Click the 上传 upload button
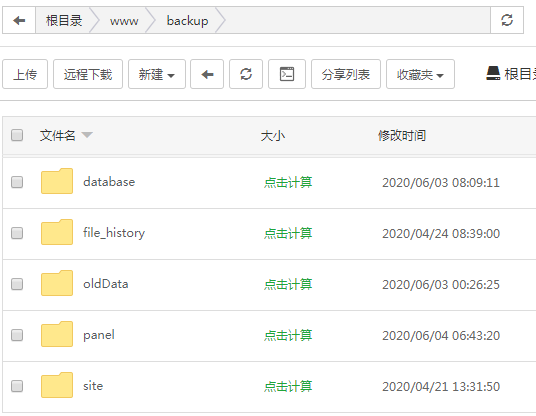Image resolution: width=536 pixels, height=416 pixels. [x=25, y=74]
